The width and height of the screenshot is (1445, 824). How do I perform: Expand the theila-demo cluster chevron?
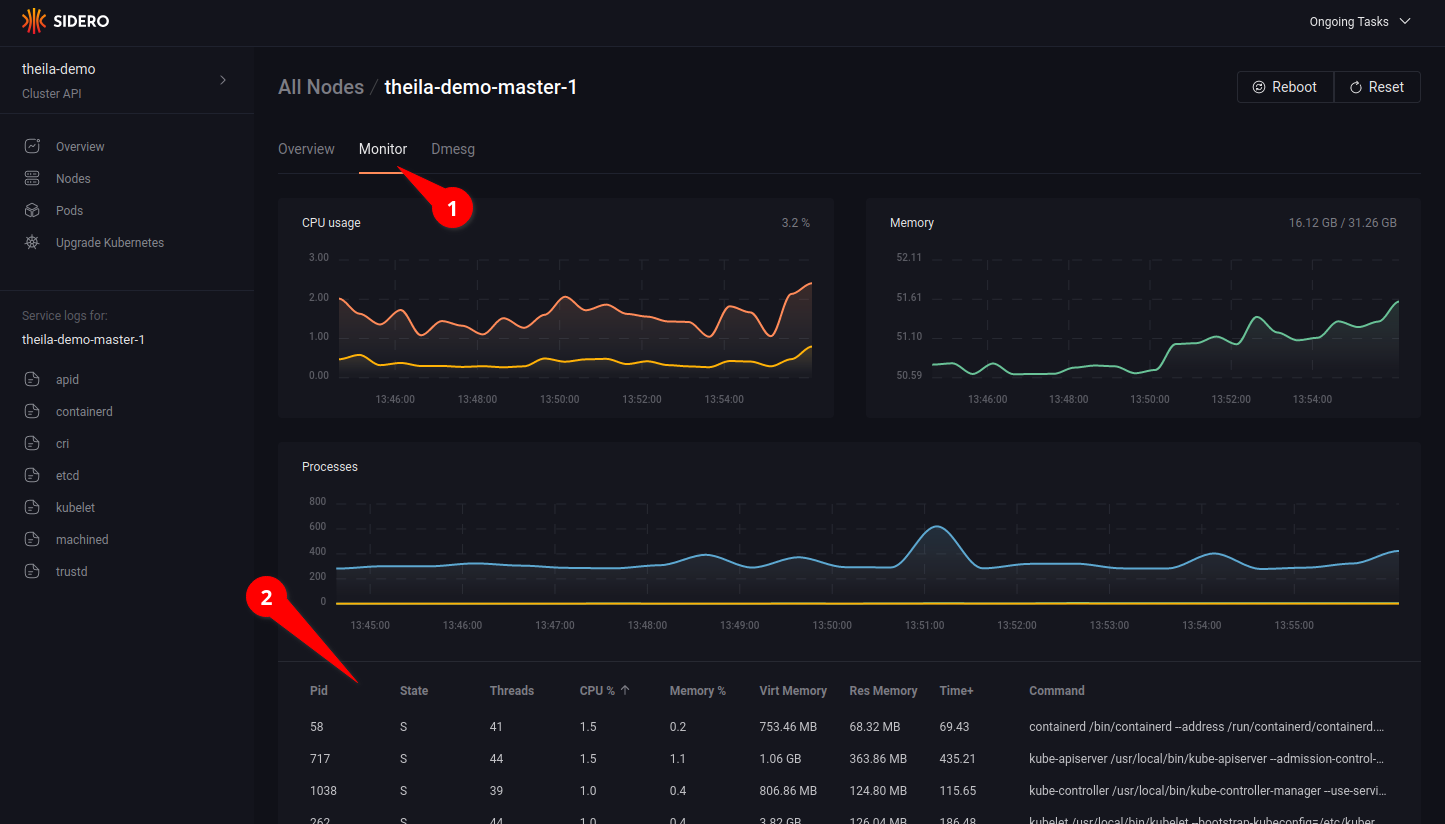click(x=223, y=80)
